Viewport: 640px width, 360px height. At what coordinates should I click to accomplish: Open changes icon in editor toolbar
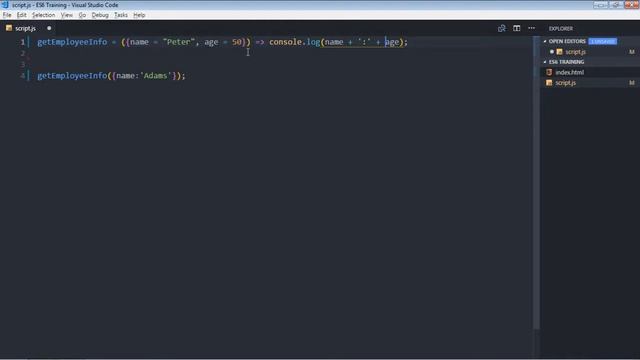tap(502, 28)
